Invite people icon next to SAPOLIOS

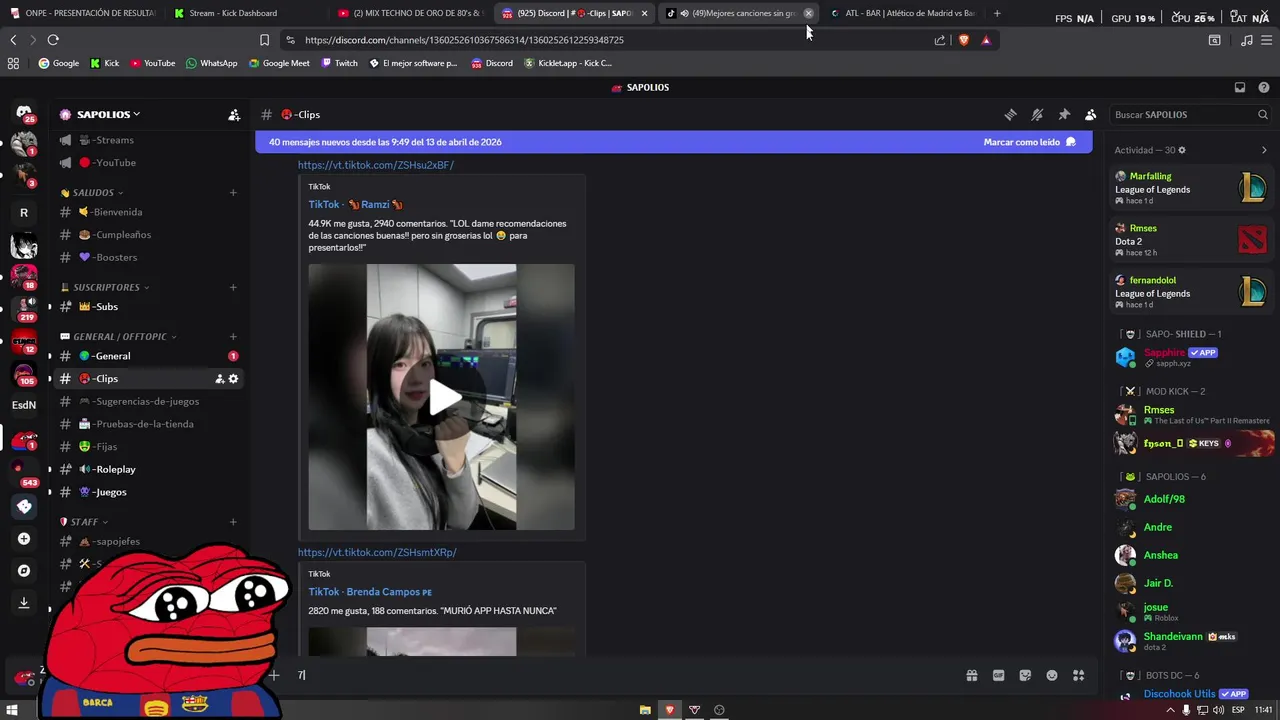point(234,115)
